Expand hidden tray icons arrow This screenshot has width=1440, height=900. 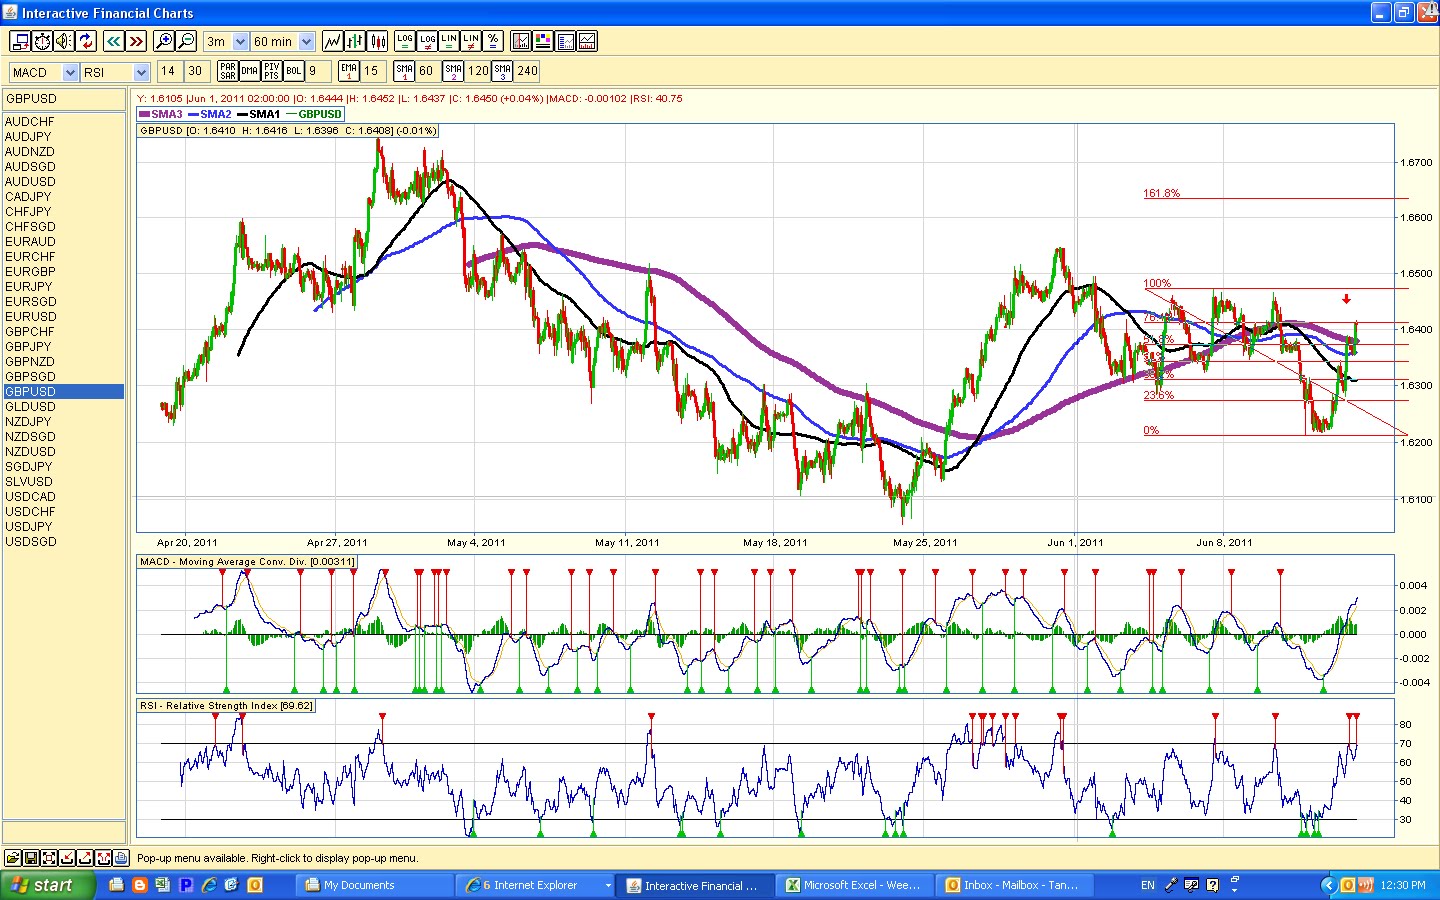(x=1328, y=885)
